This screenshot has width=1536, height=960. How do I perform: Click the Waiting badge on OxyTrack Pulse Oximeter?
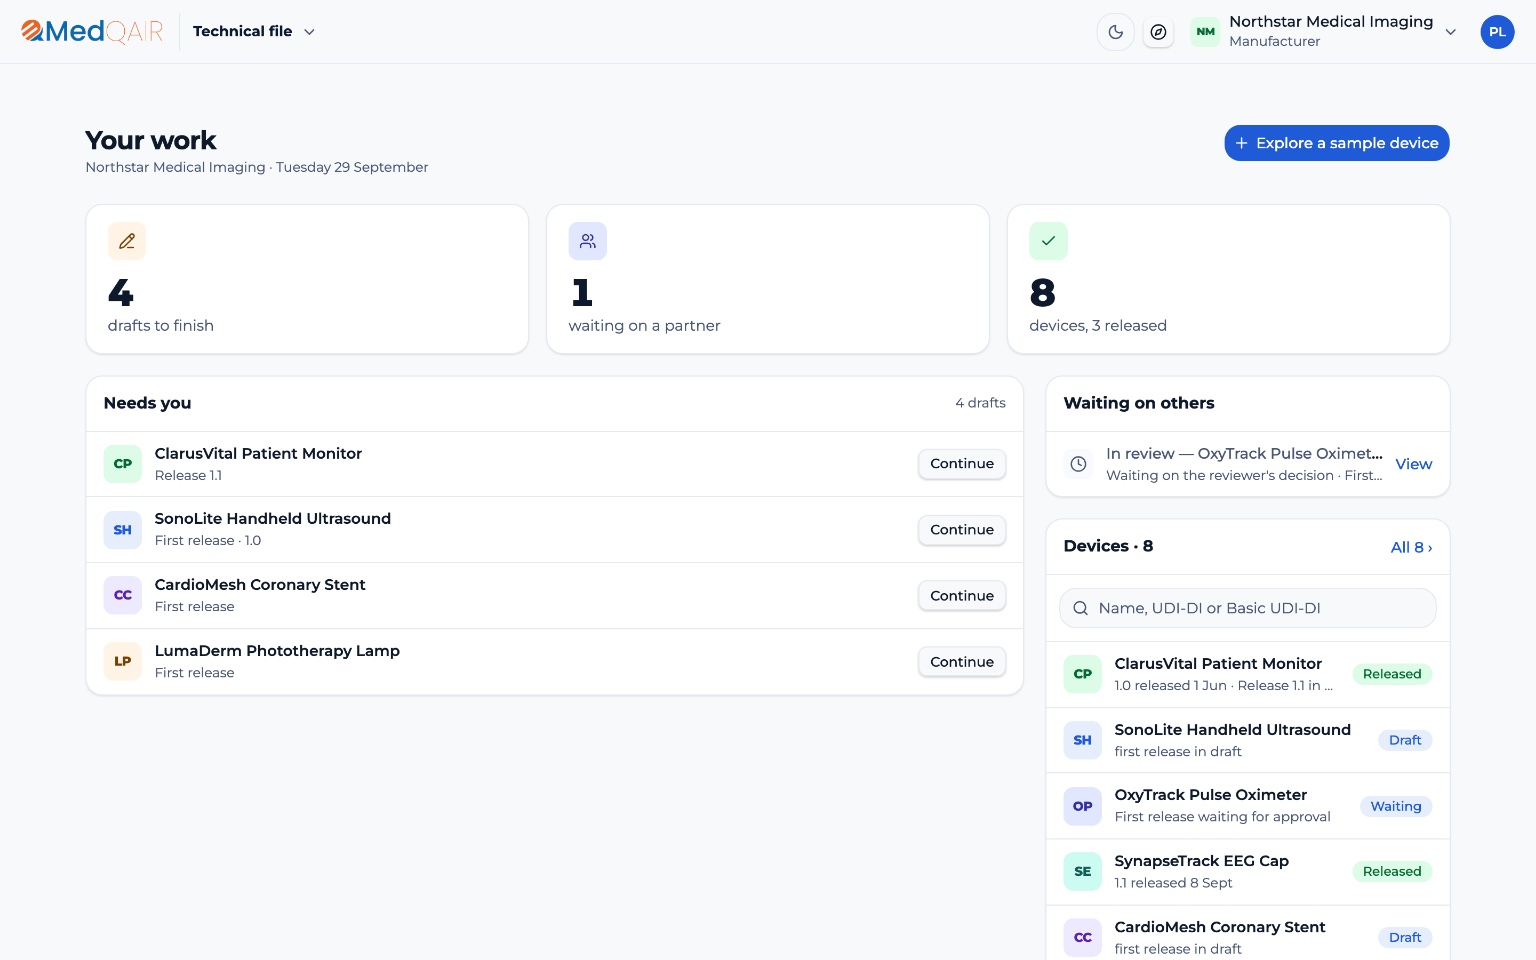(1396, 806)
